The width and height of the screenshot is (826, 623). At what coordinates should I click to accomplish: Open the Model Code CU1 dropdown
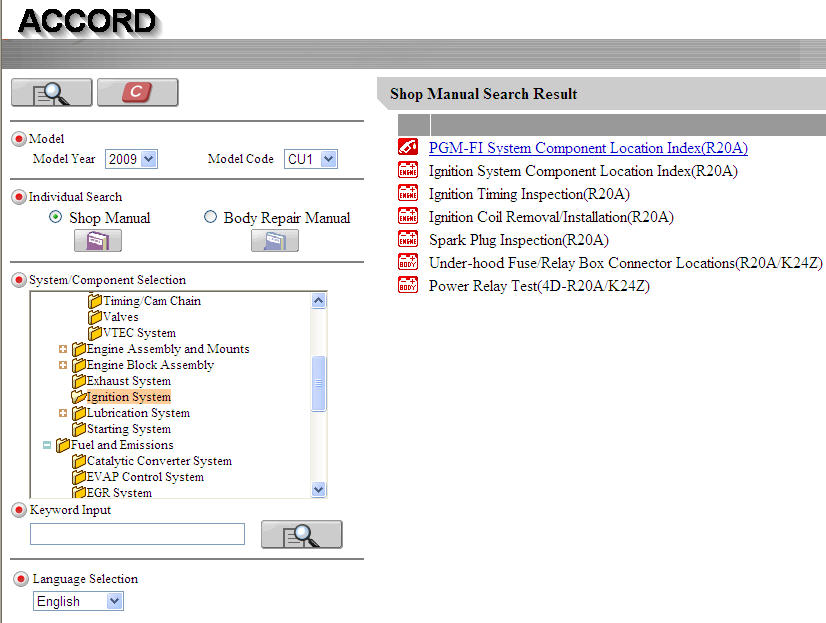311,159
